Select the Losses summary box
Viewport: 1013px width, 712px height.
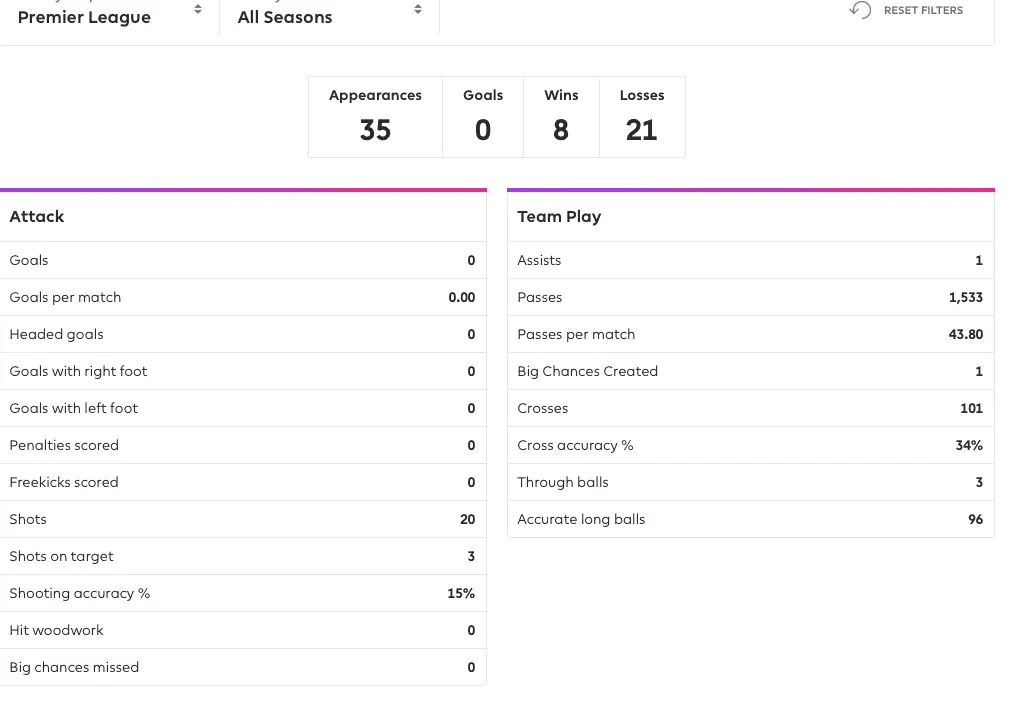(642, 117)
